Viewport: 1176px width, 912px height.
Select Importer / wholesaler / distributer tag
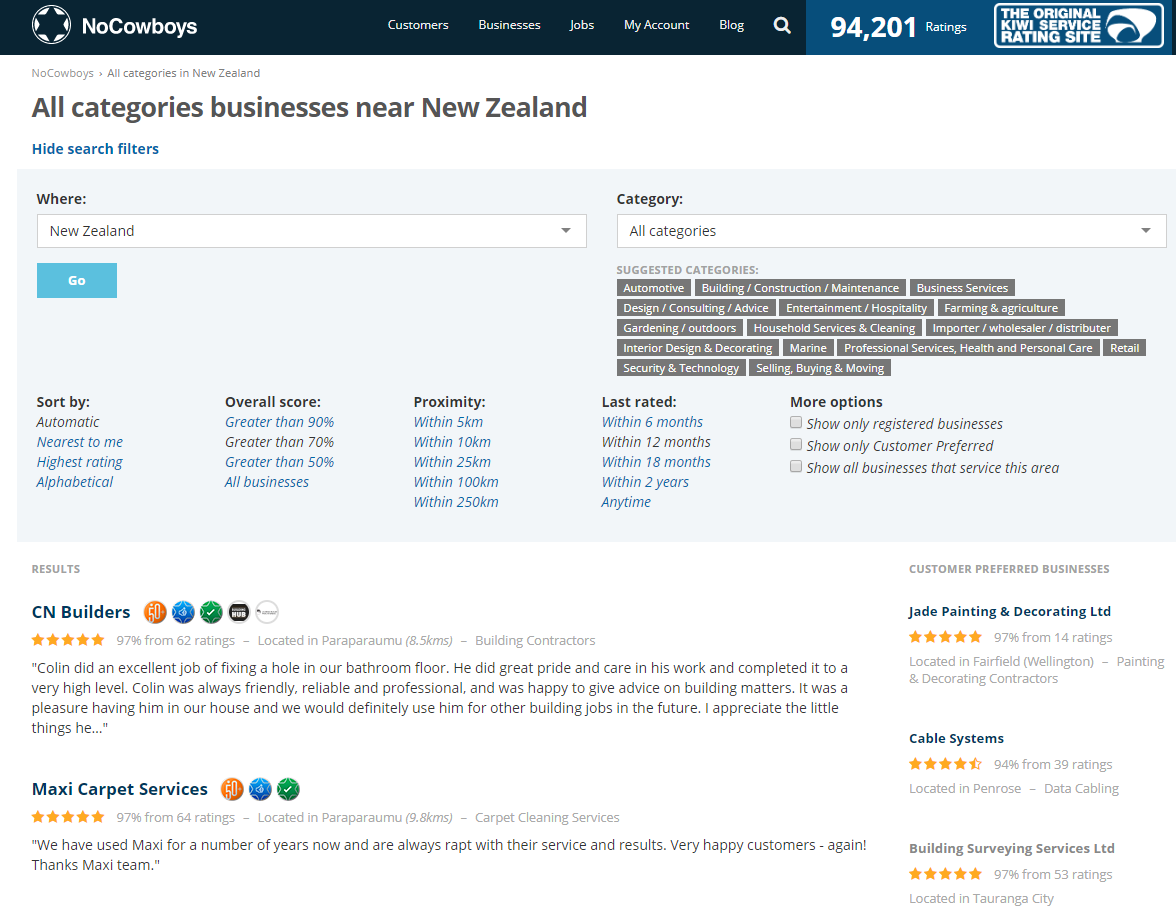(x=1021, y=328)
